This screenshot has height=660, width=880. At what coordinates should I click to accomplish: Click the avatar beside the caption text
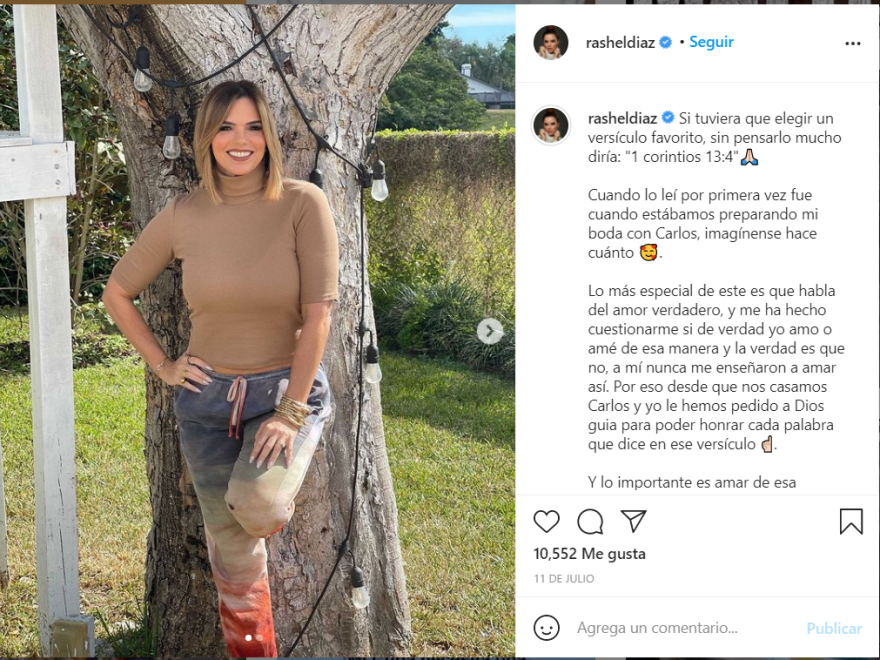(551, 125)
